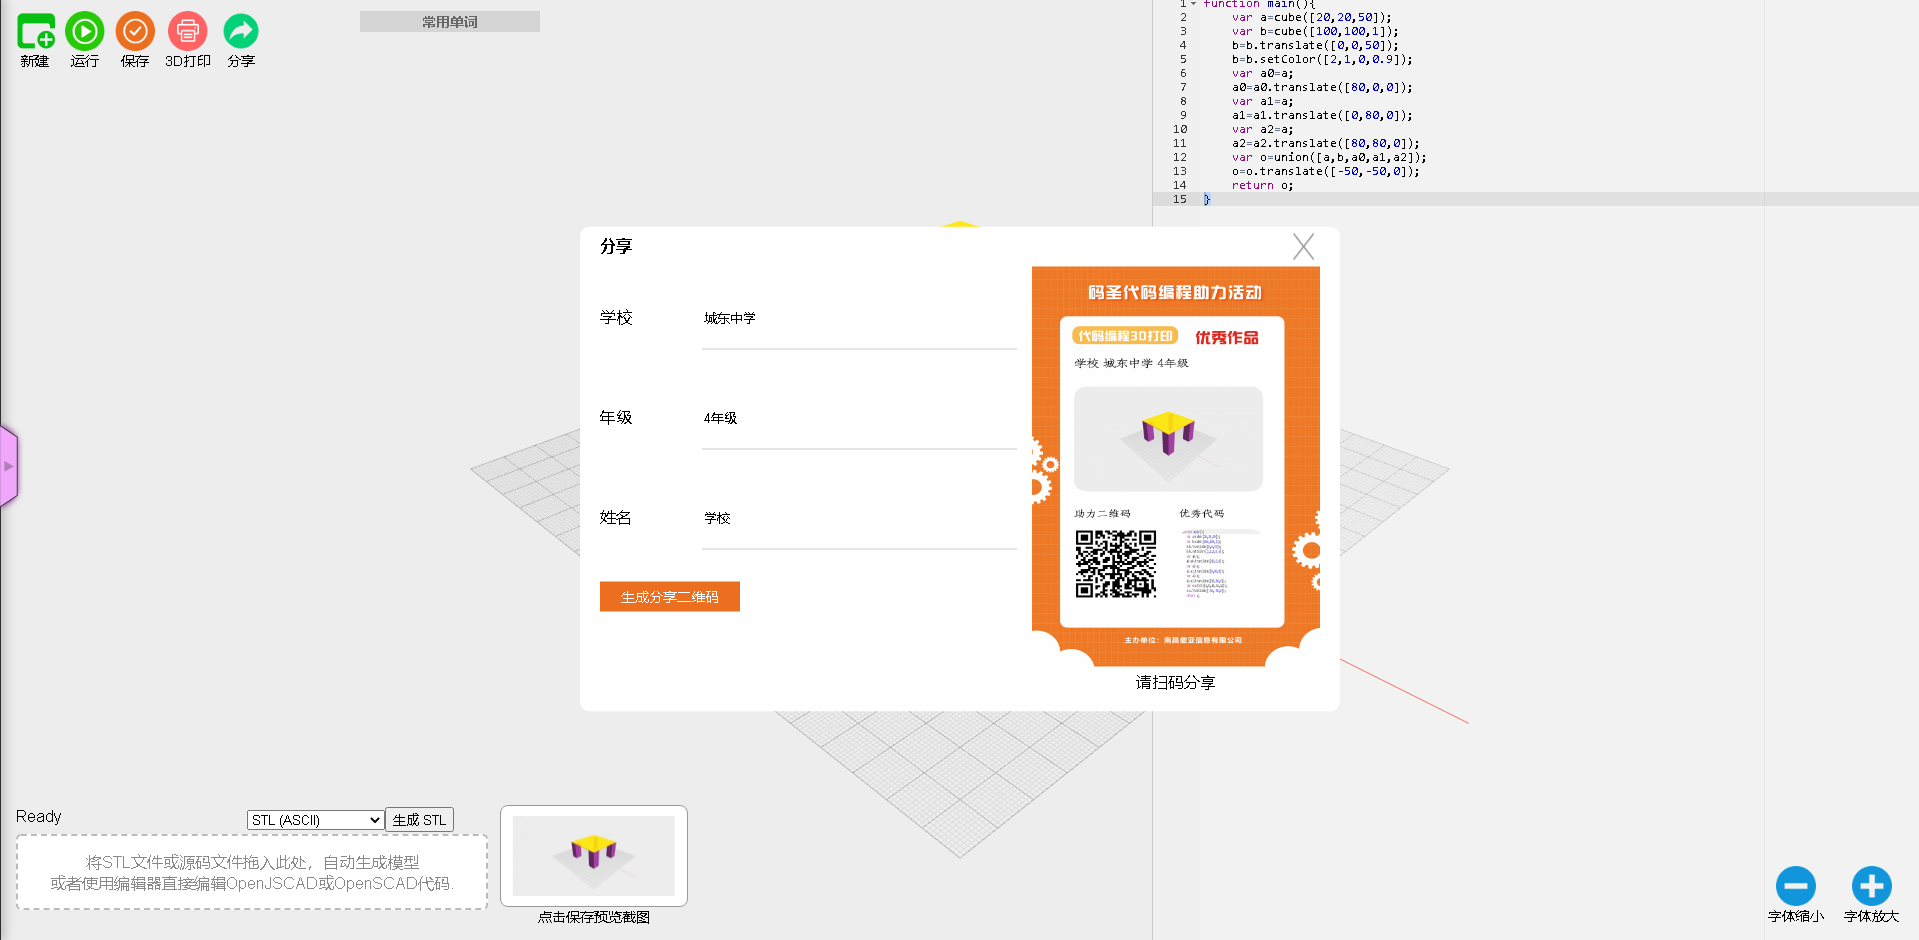
Task: Click the 新建 (New) icon
Action: (35, 33)
